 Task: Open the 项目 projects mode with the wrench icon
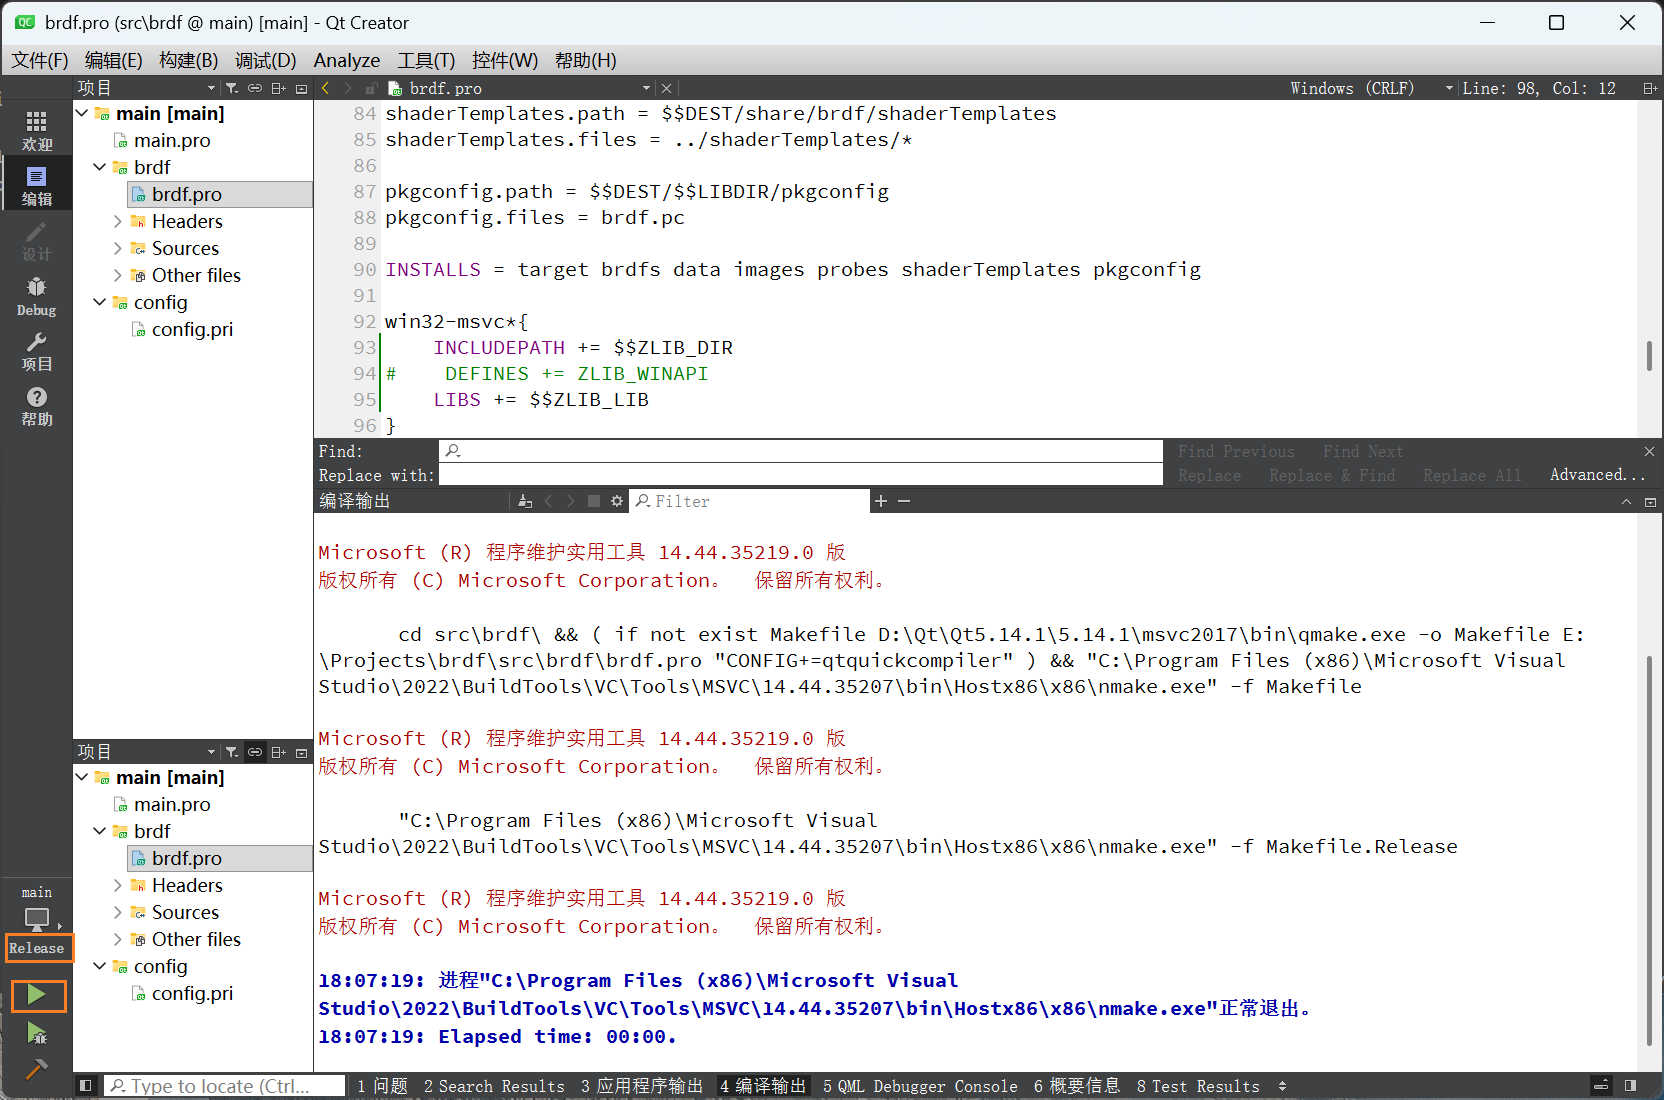click(36, 352)
